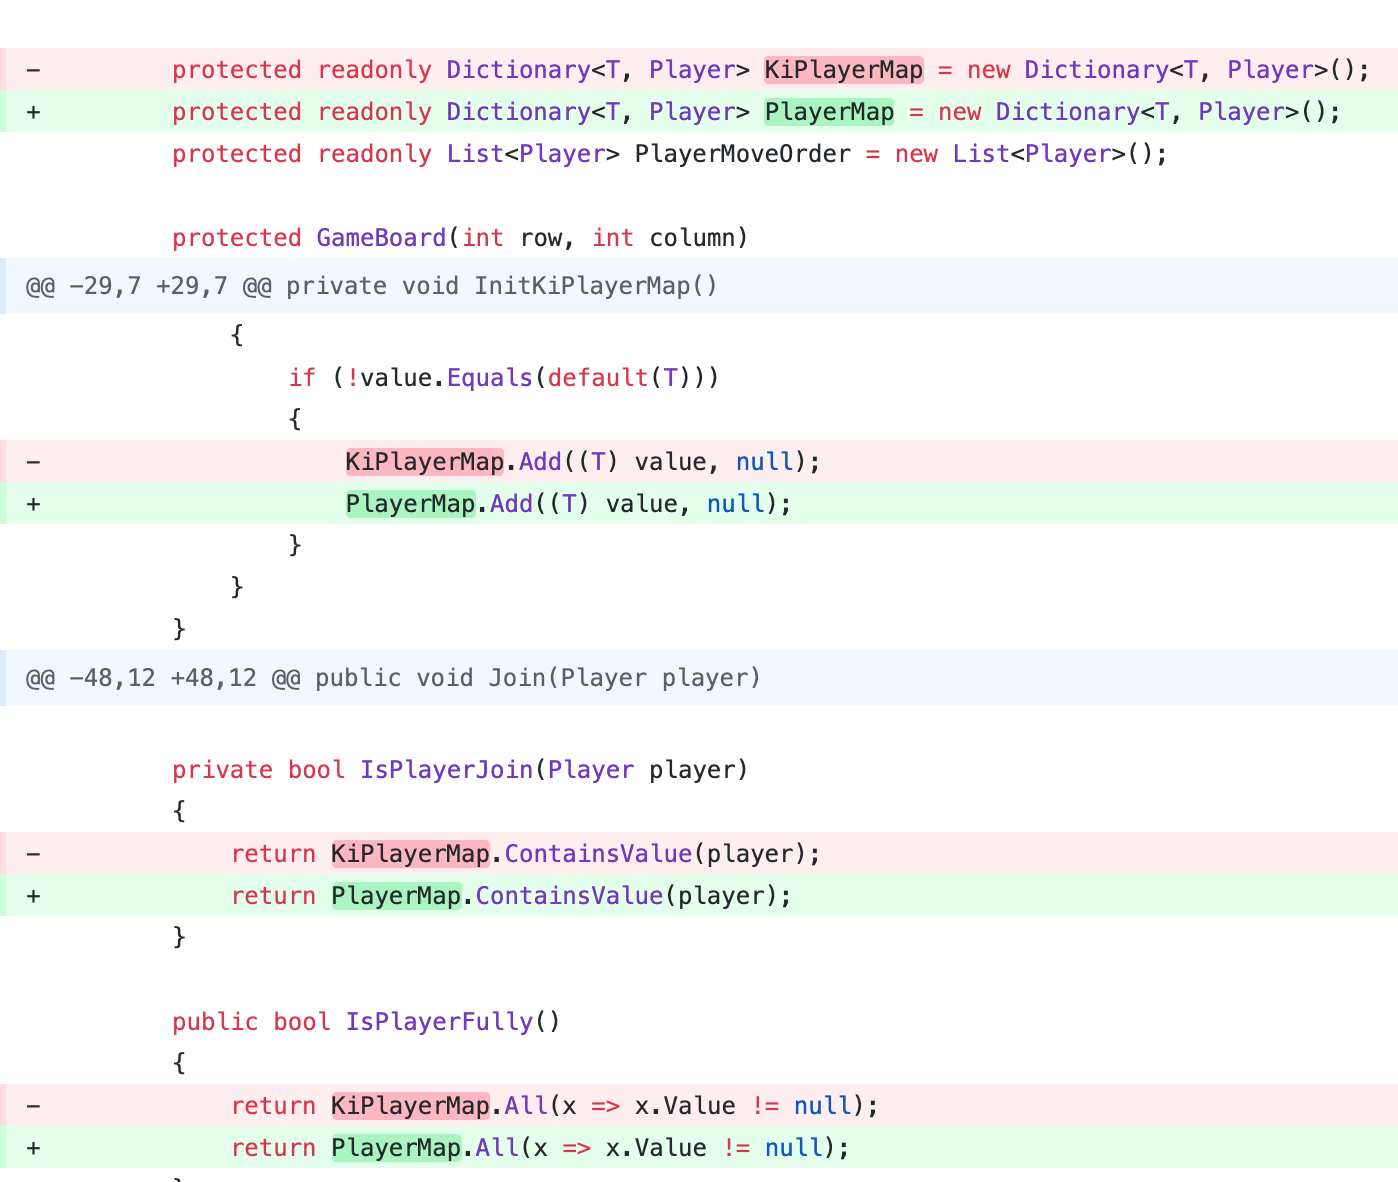Click the Equals method call
1398x1182 pixels.
click(489, 378)
